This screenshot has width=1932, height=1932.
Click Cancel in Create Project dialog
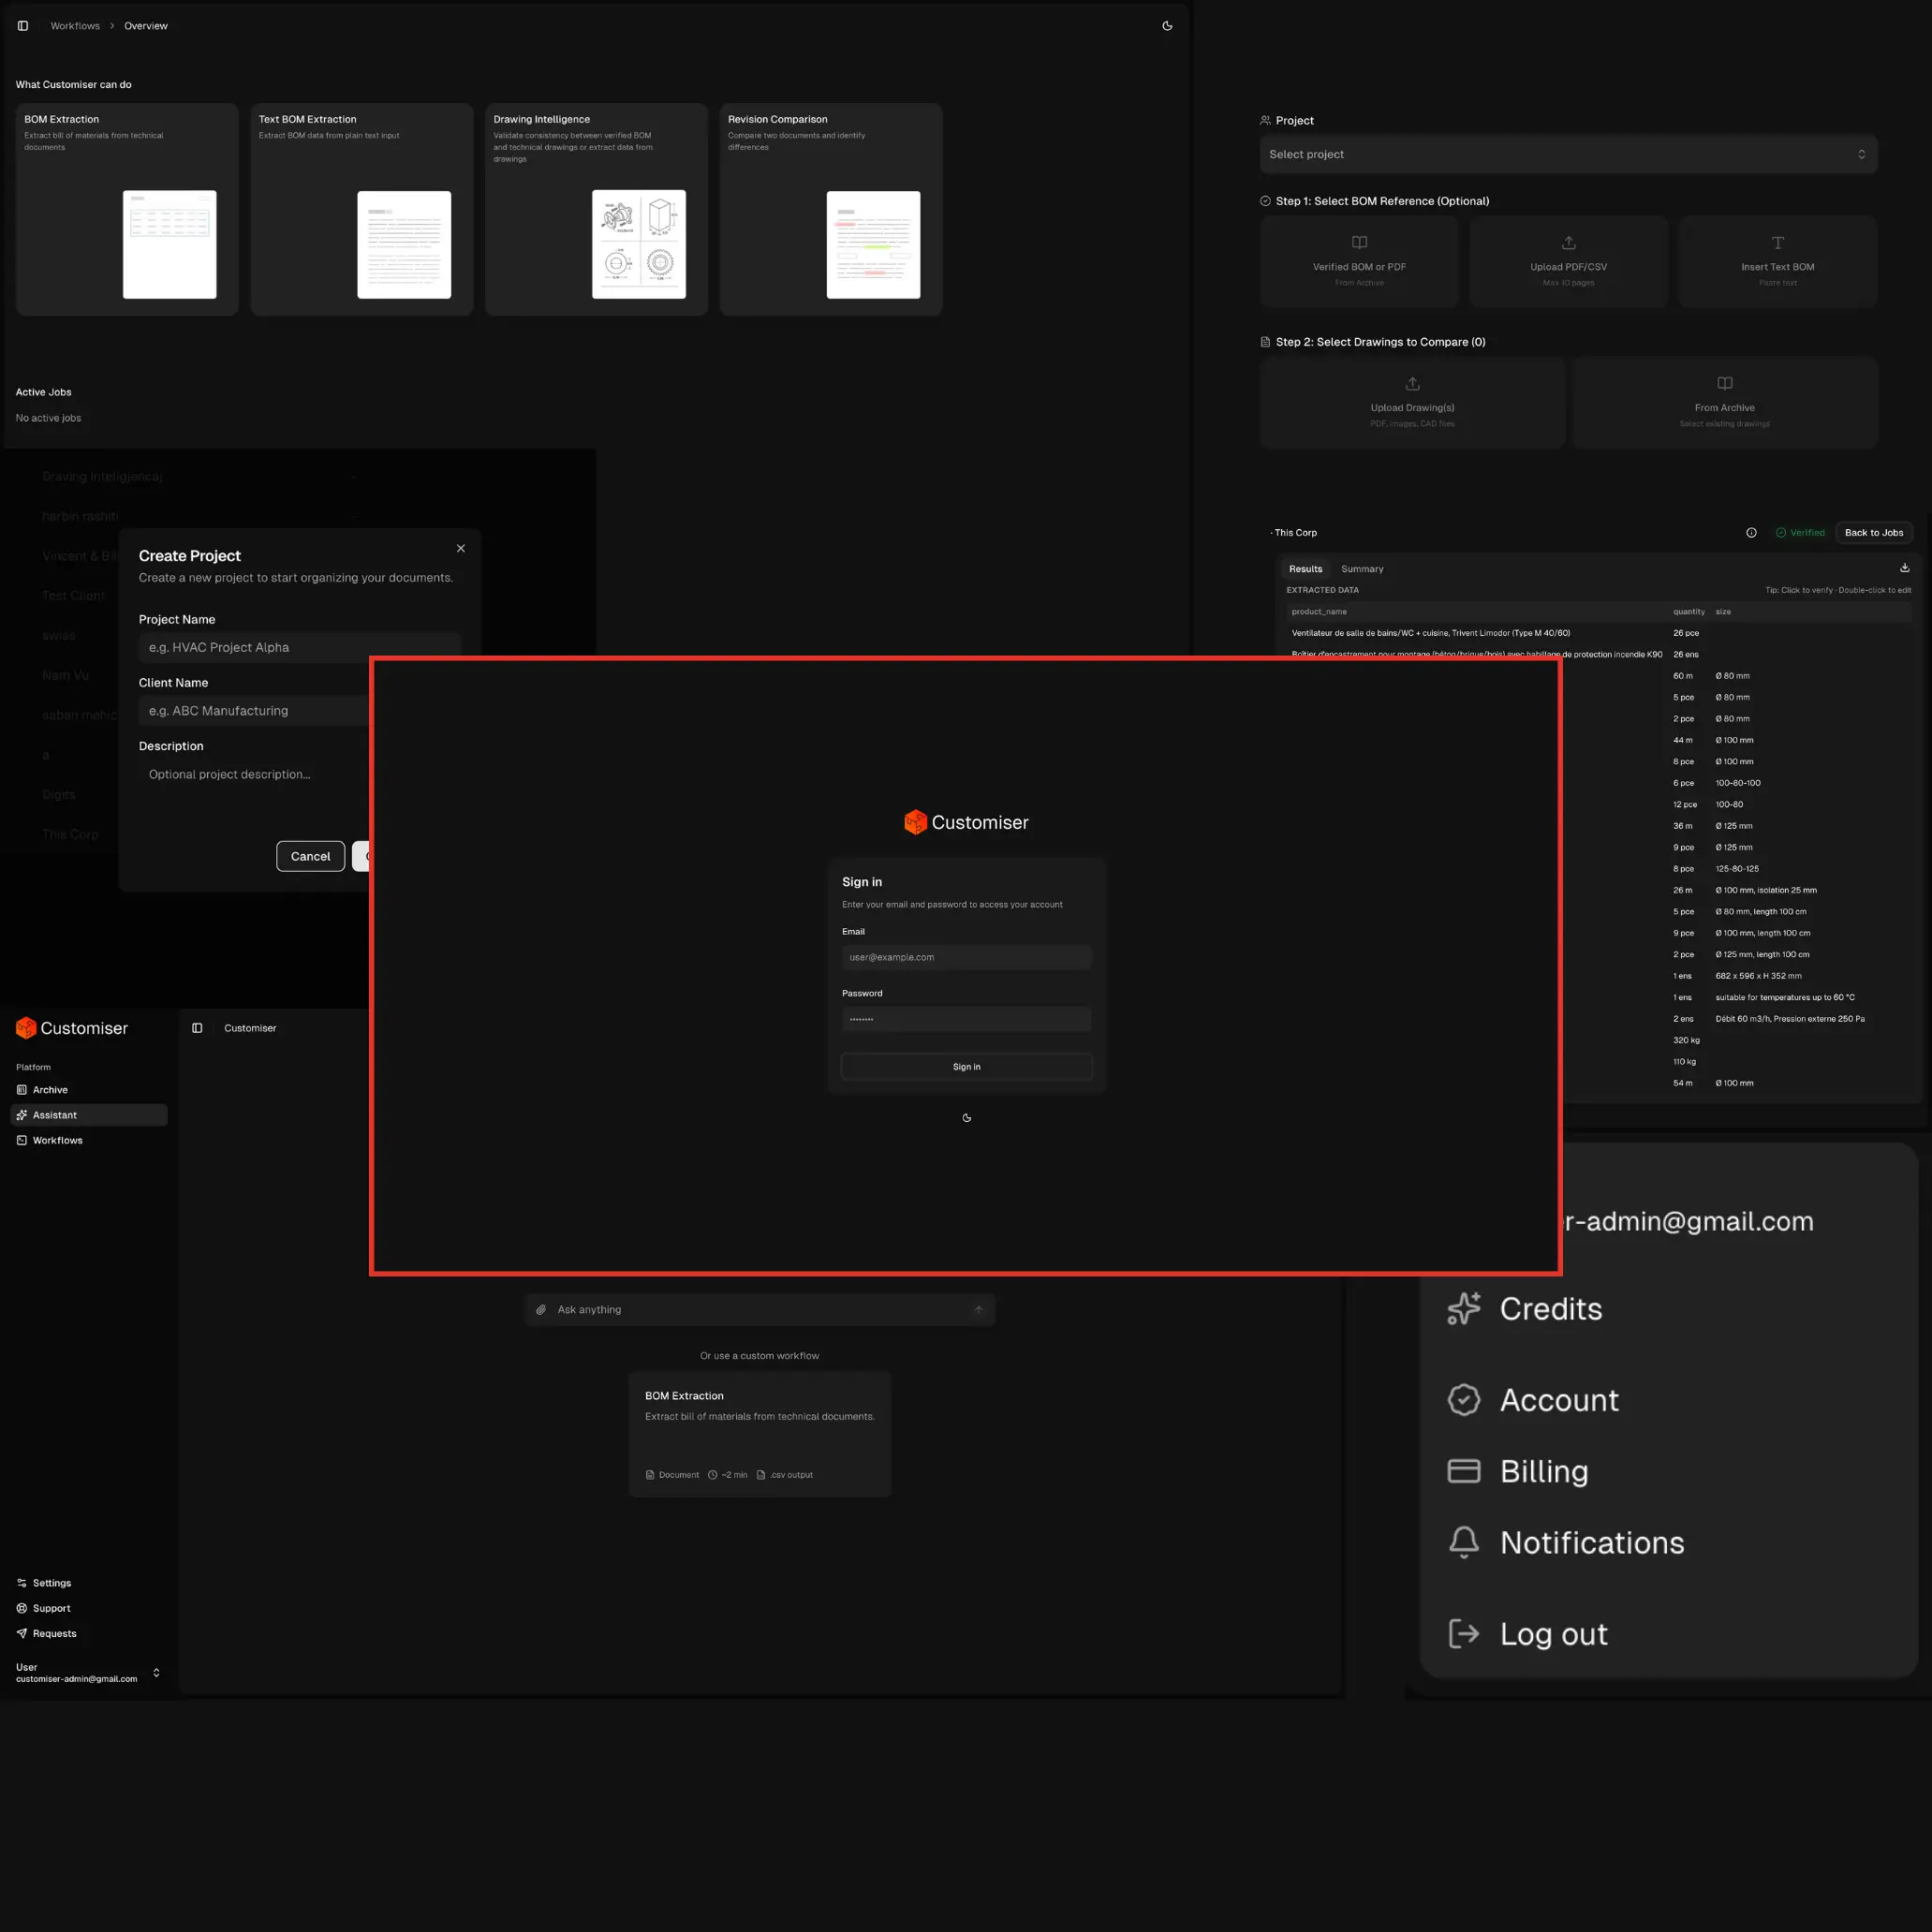[x=310, y=856]
